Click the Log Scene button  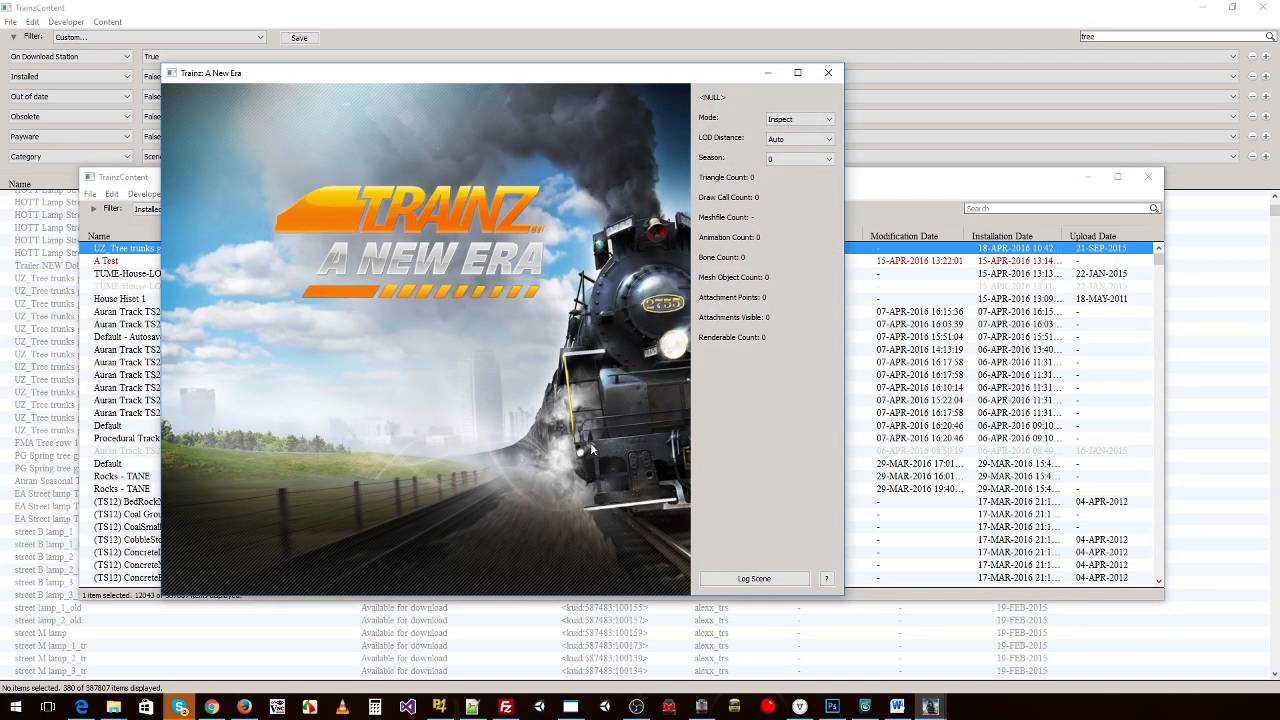pos(754,579)
